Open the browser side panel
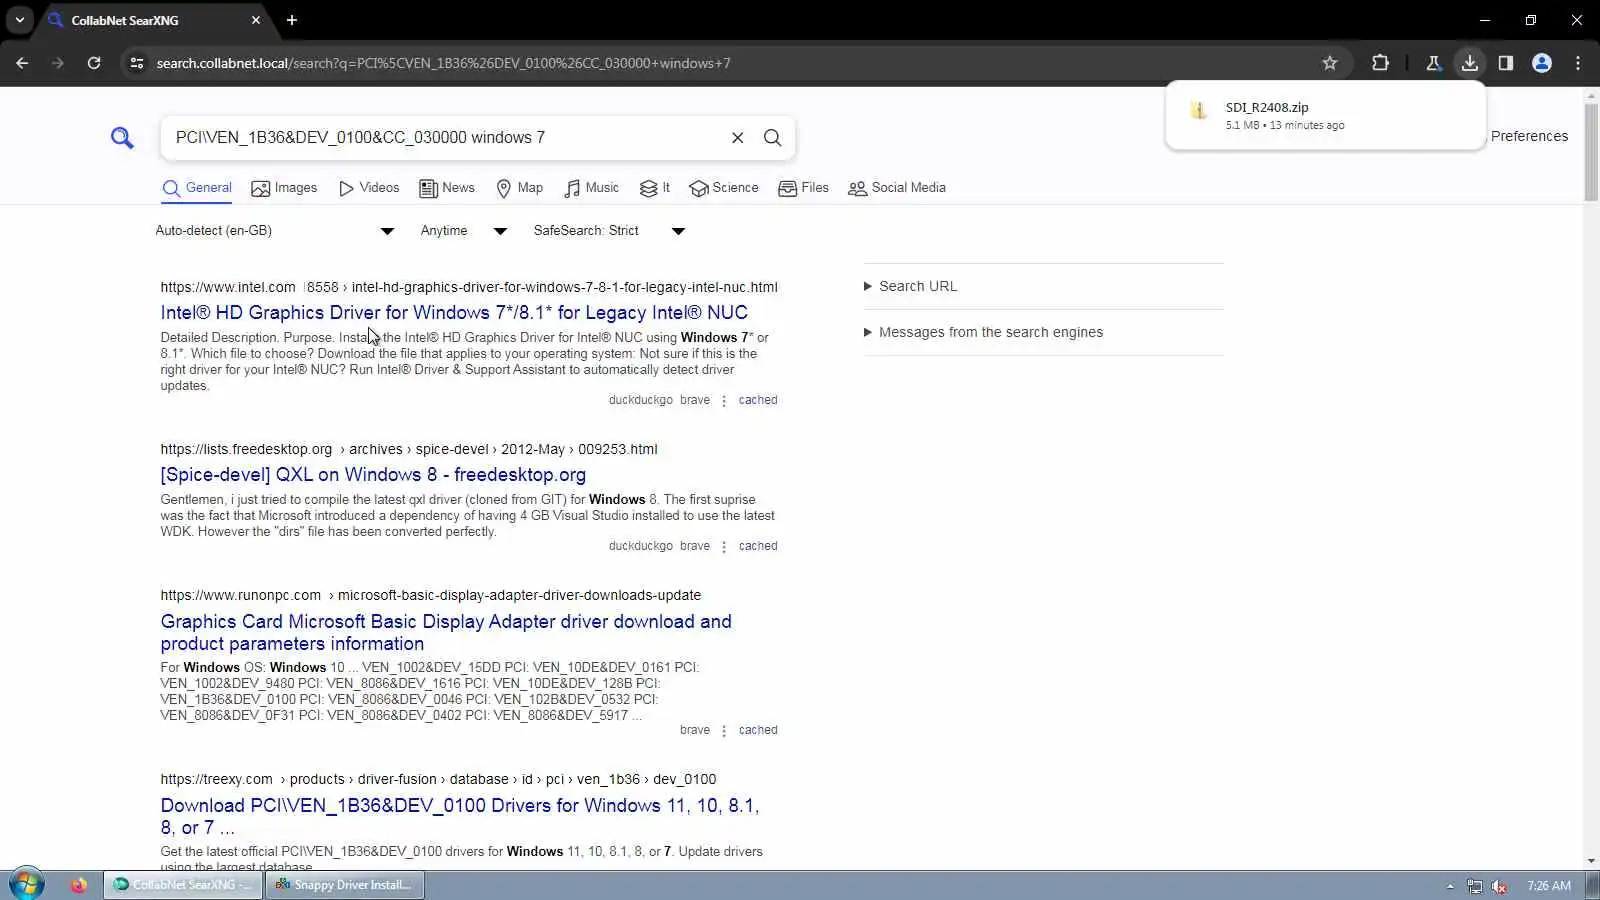1600x900 pixels. pyautogui.click(x=1506, y=63)
